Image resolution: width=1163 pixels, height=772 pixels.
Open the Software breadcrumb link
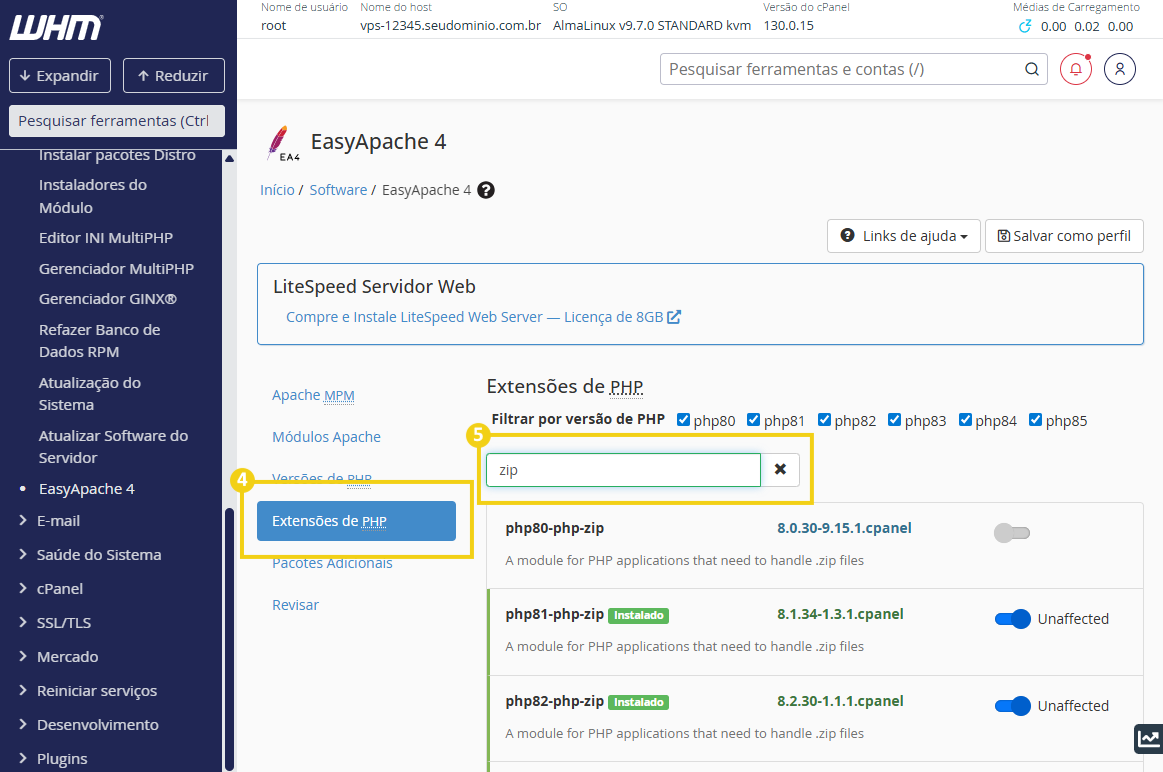click(338, 189)
